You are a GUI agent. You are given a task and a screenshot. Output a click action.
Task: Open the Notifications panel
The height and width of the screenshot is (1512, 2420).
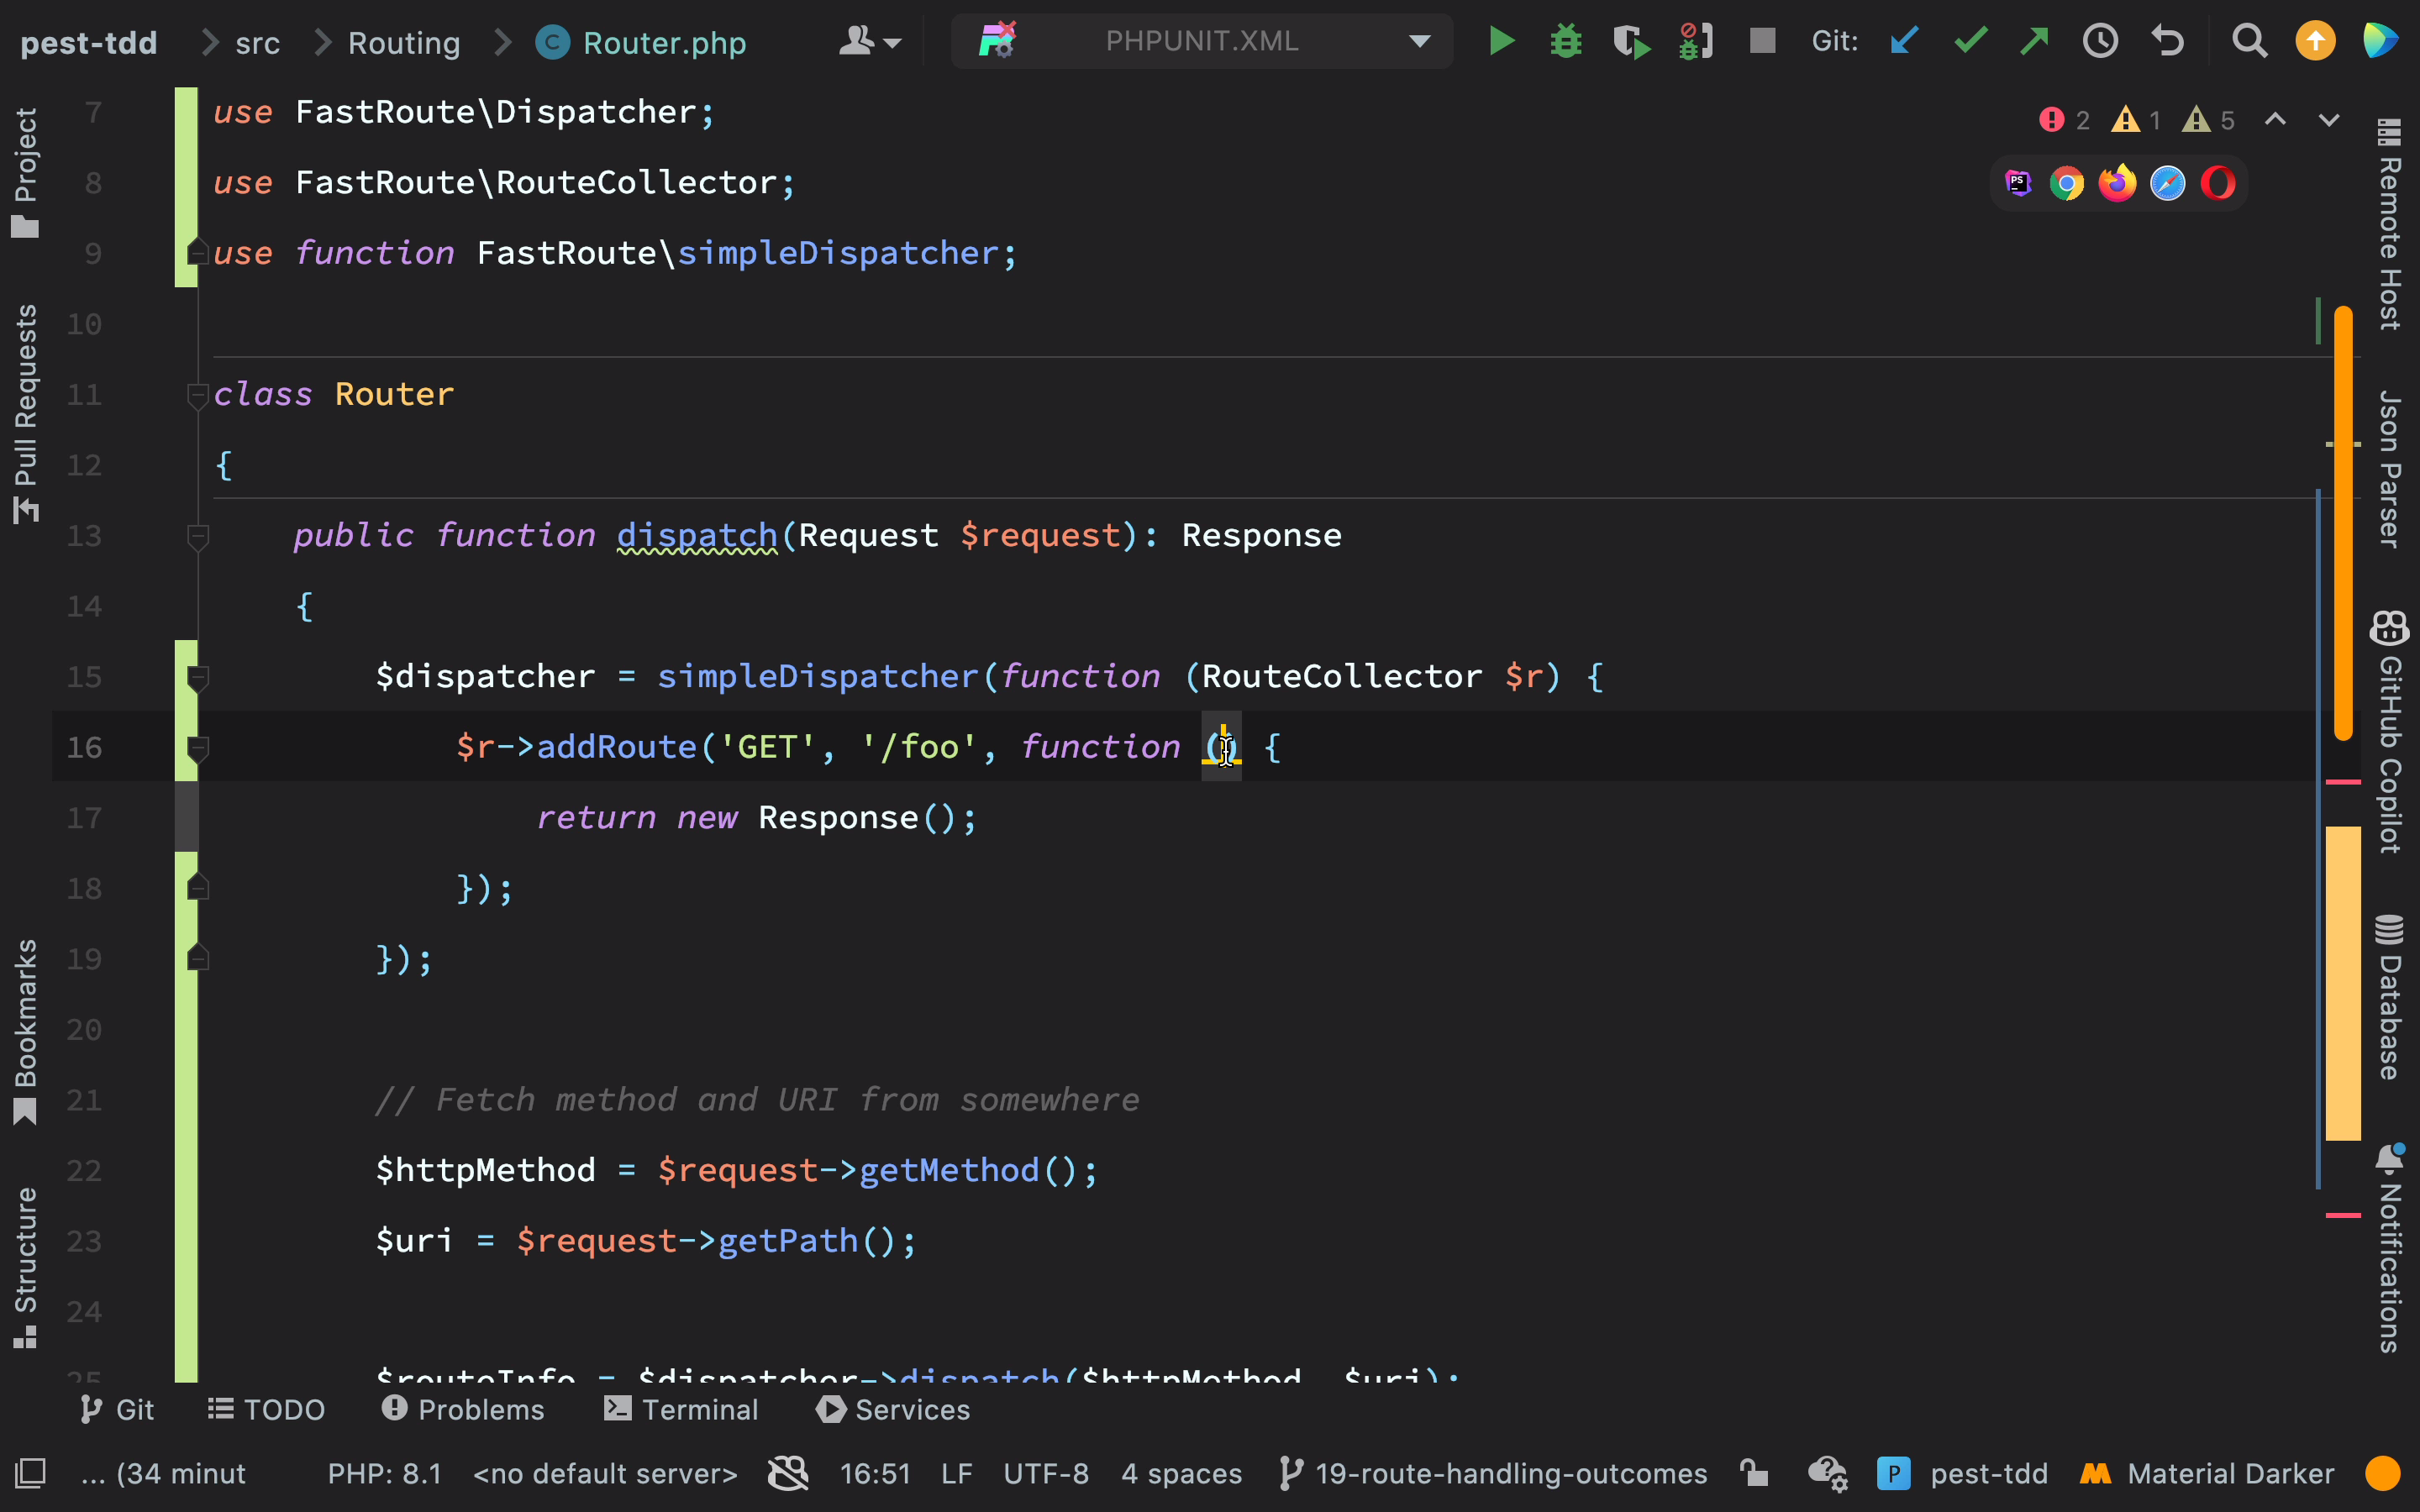2389,1249
